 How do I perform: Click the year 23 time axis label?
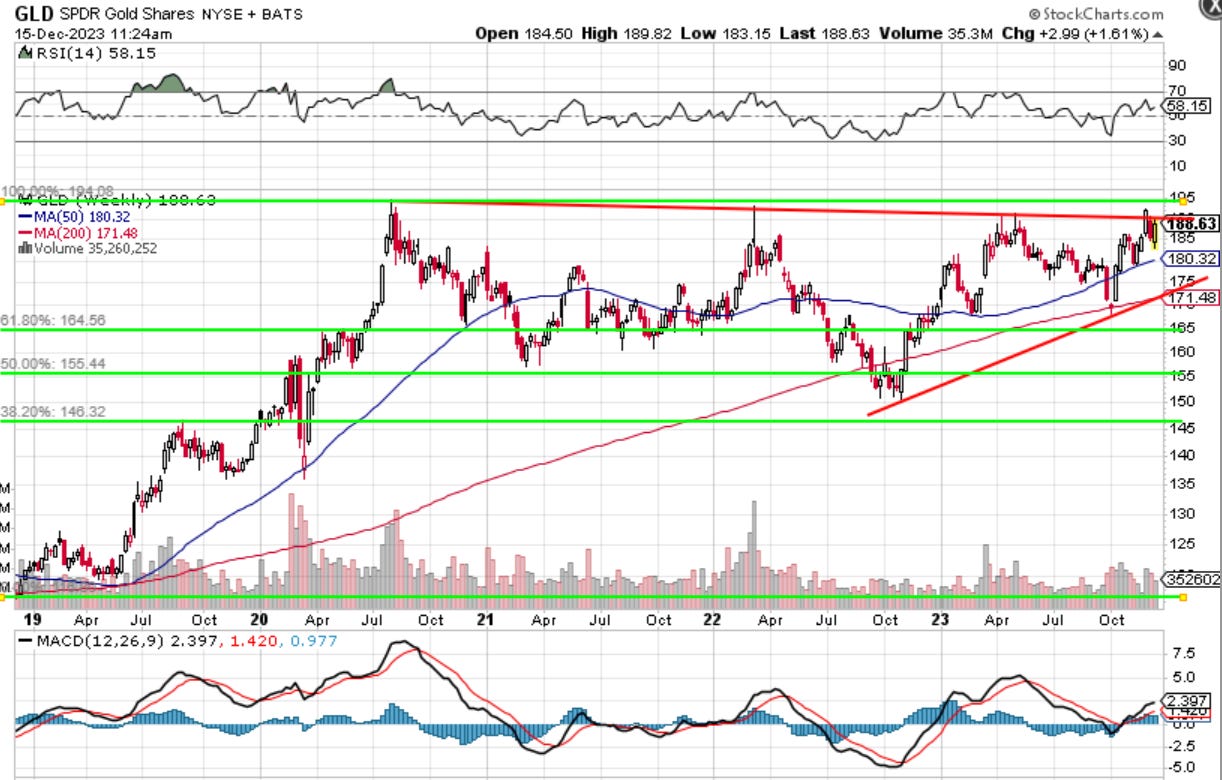[940, 619]
